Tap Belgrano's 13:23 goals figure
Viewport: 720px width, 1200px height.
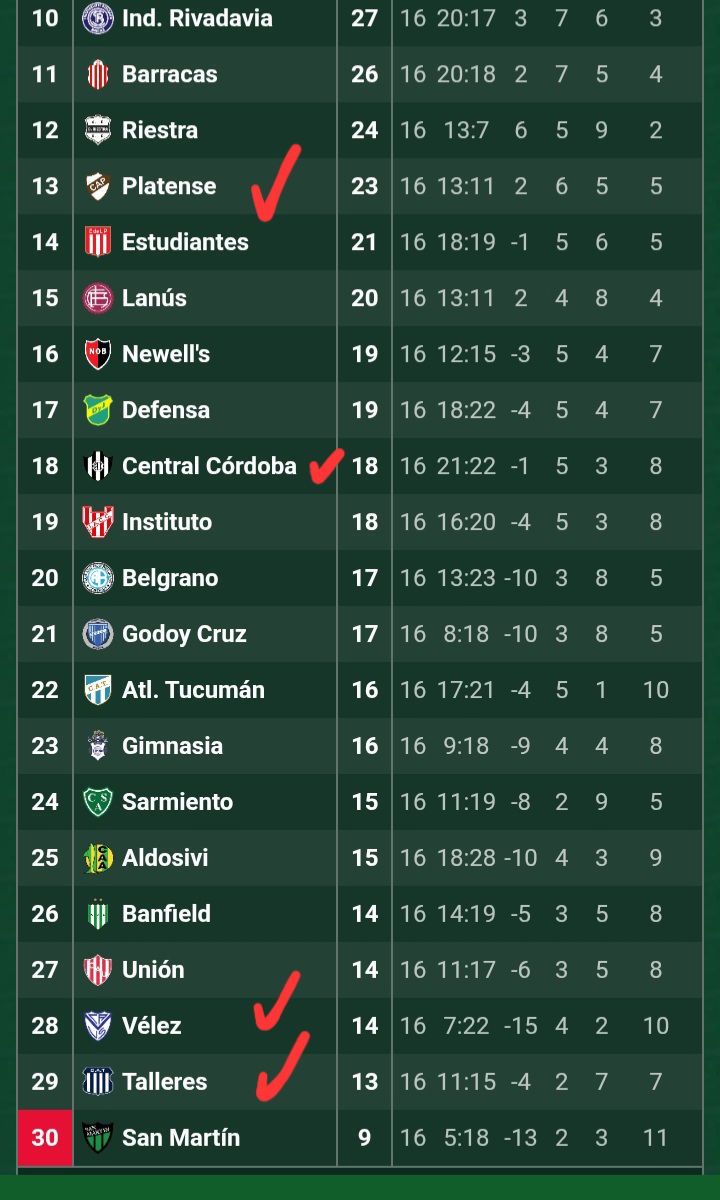tap(466, 578)
